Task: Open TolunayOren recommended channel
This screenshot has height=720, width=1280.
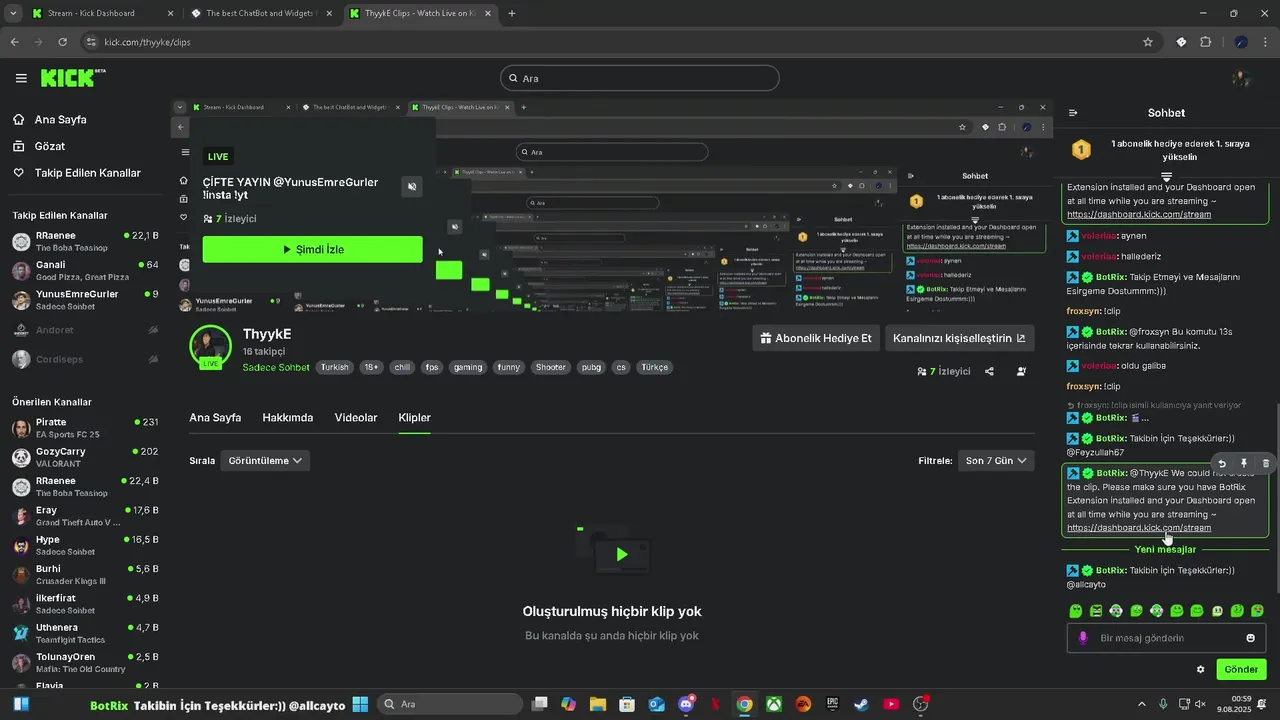Action: pos(86,662)
